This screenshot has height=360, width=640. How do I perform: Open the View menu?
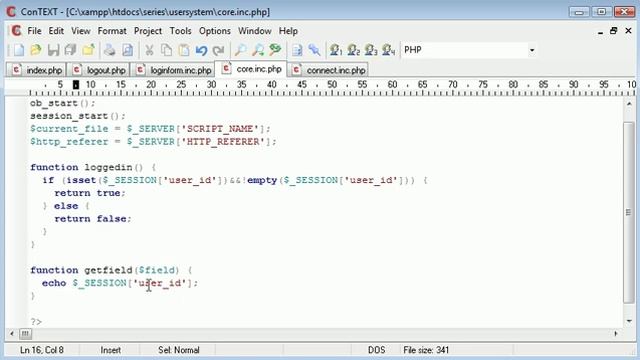pyautogui.click(x=81, y=31)
